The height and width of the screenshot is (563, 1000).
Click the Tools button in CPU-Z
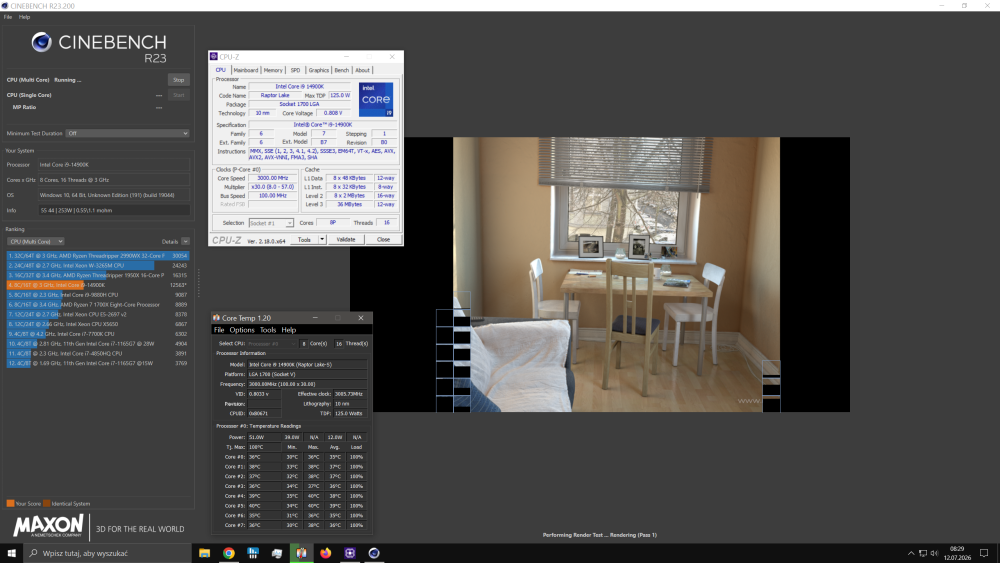pos(304,240)
